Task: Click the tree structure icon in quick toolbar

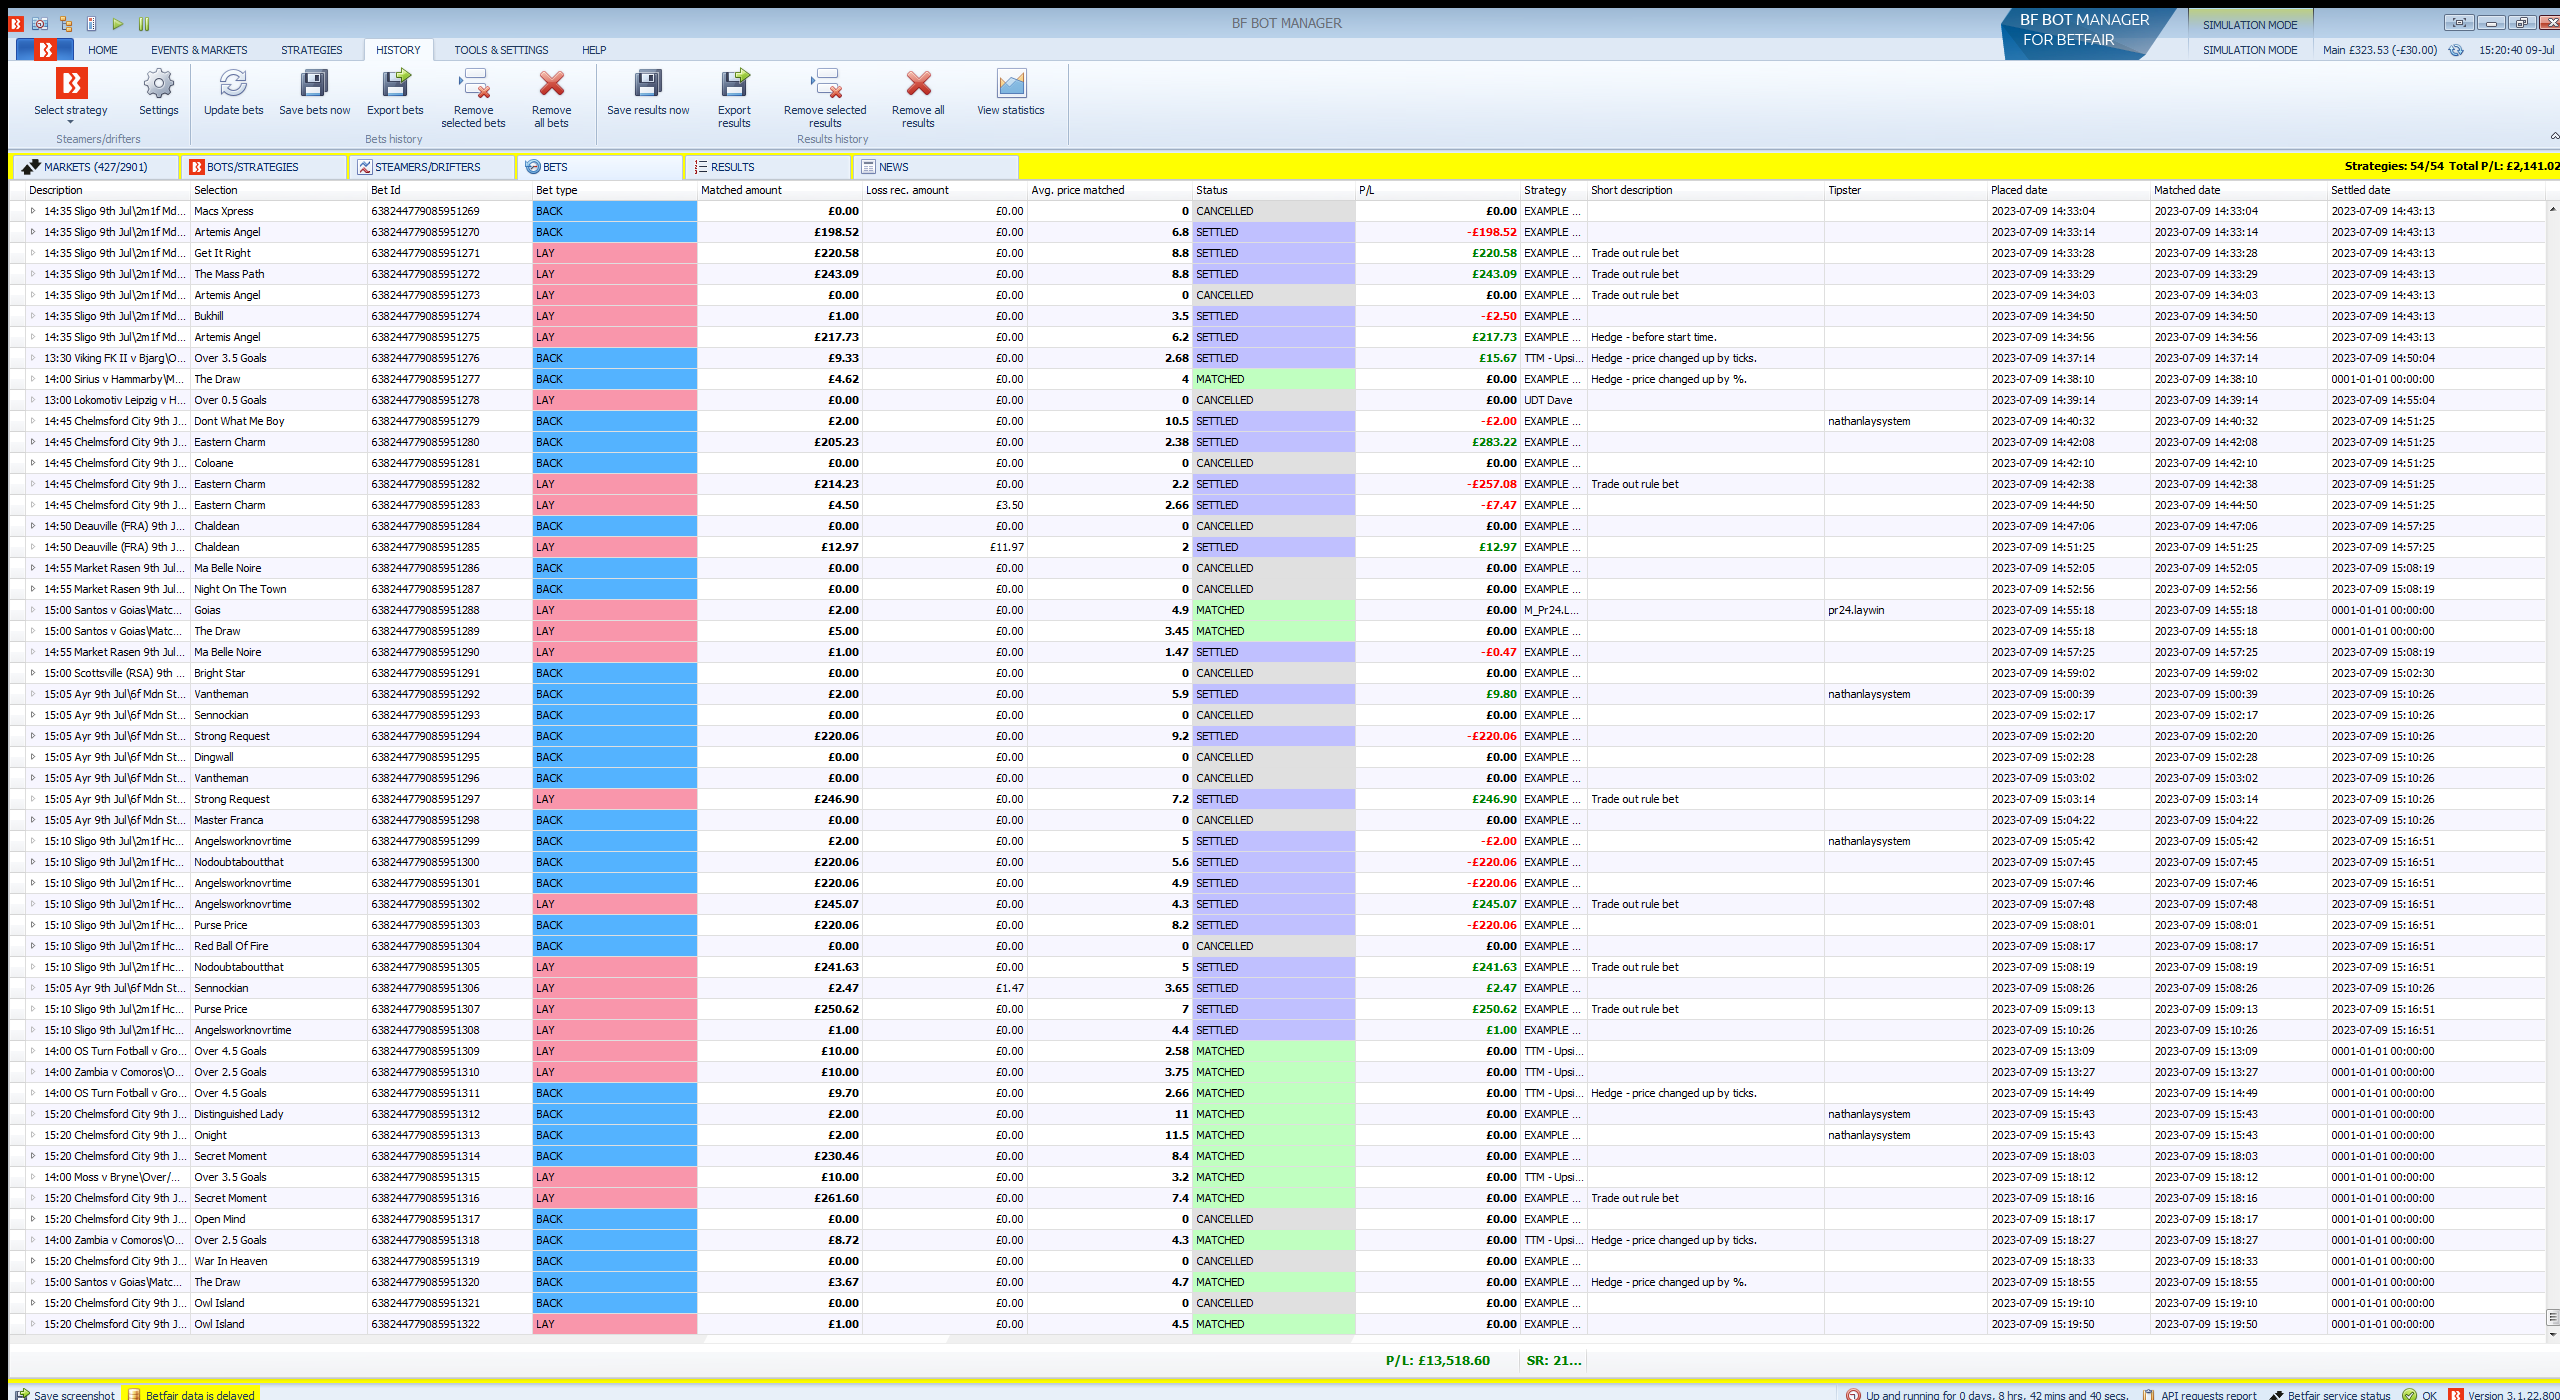Action: [x=66, y=23]
